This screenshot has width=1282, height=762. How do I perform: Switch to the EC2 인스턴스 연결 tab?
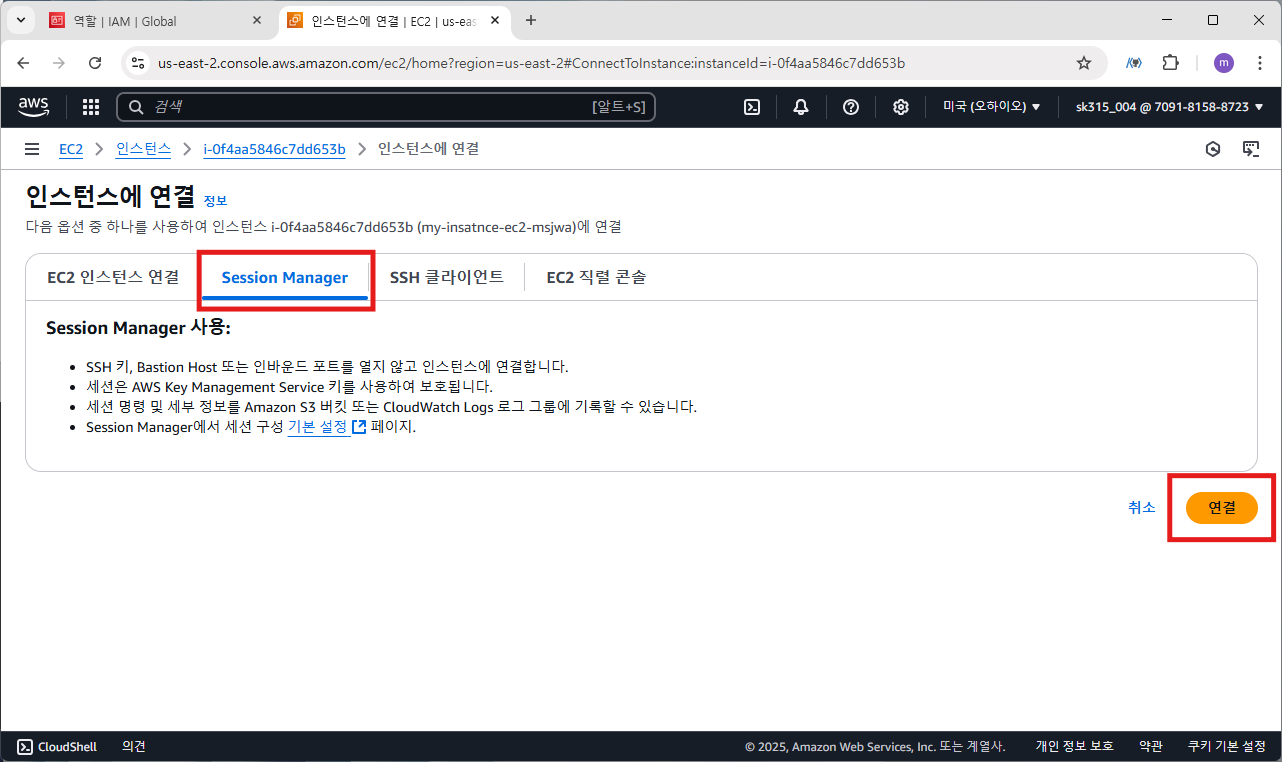click(113, 277)
